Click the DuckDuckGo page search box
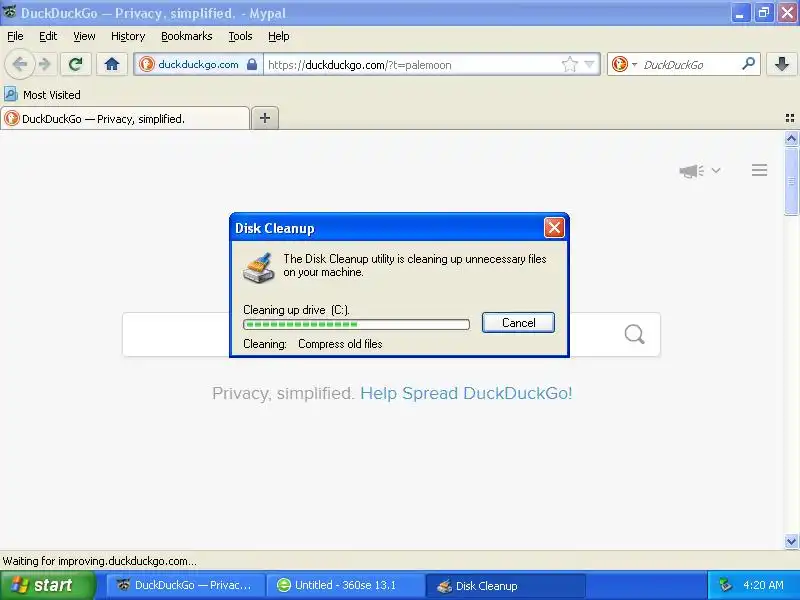This screenshot has width=800, height=600. click(391, 335)
